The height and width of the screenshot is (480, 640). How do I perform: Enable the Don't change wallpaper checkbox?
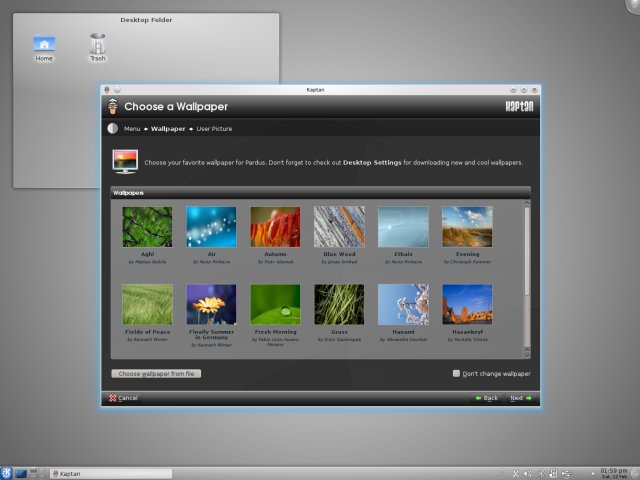(x=457, y=374)
